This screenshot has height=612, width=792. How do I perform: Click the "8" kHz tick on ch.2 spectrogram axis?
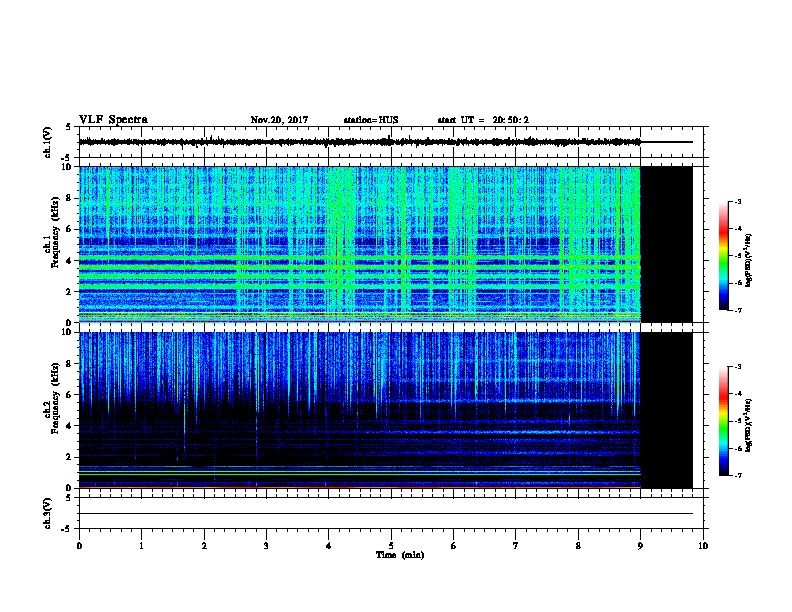[x=70, y=364]
